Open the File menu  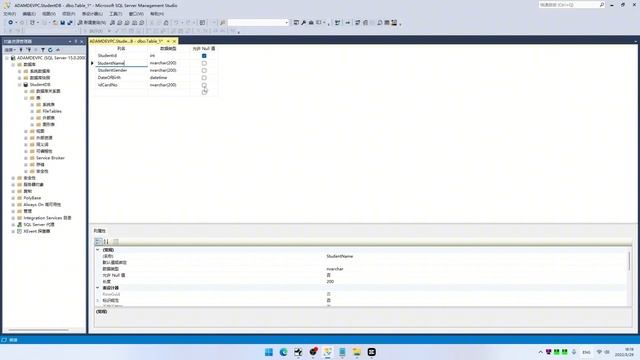(10, 14)
